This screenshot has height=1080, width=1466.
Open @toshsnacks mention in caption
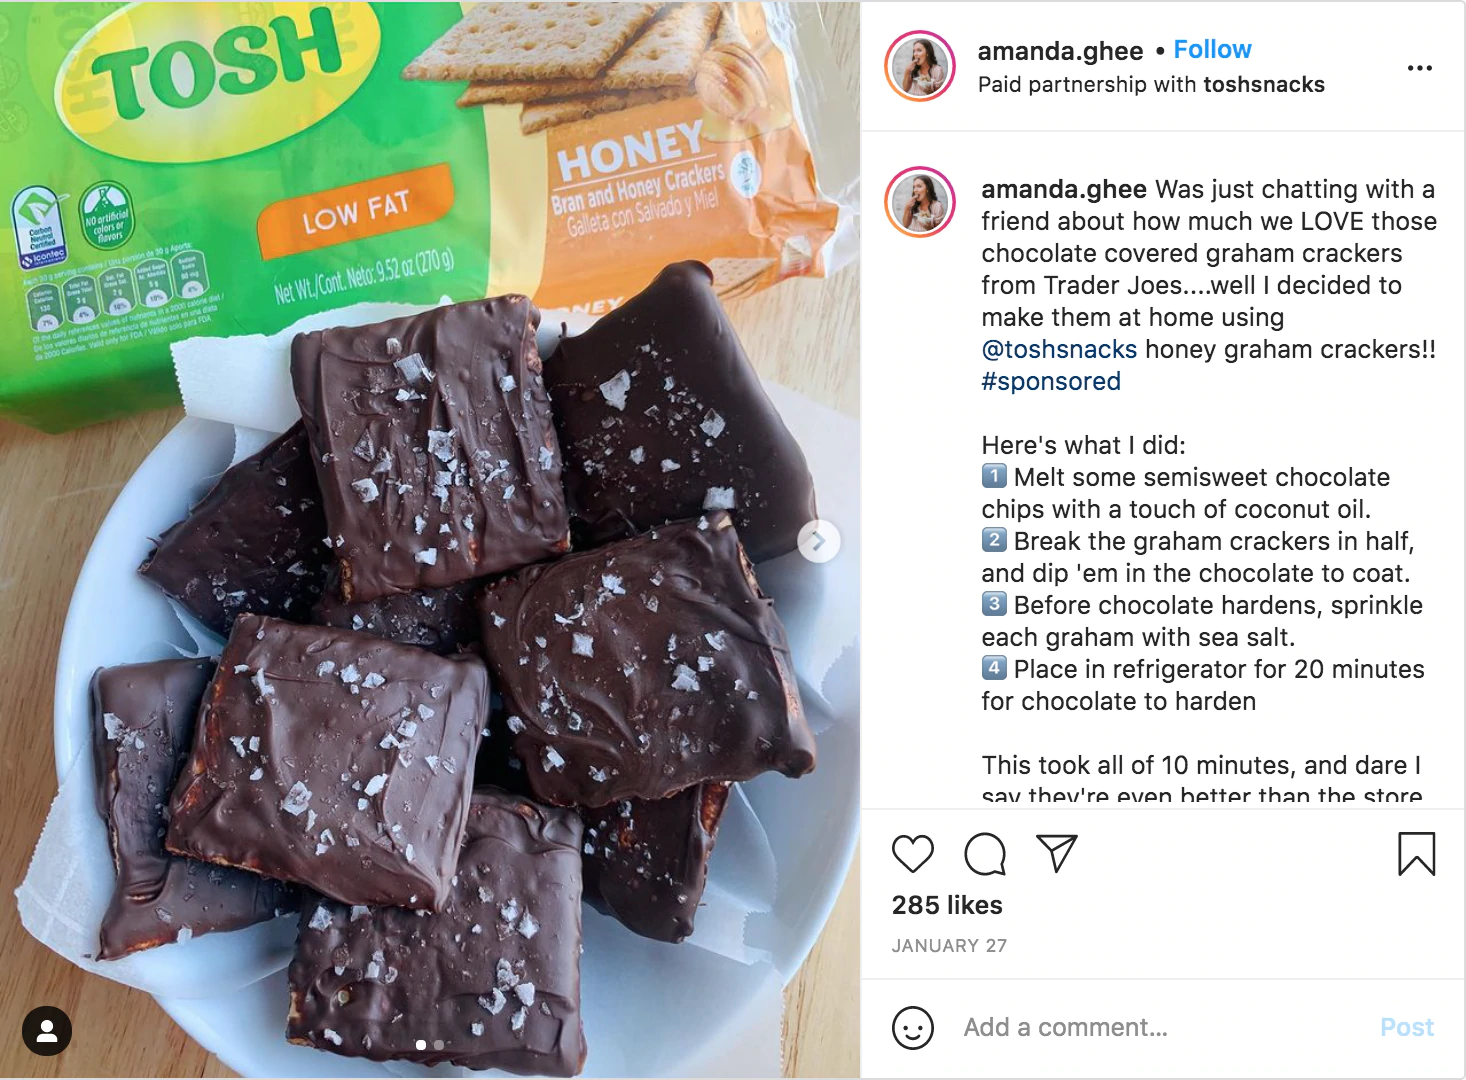(x=1059, y=349)
